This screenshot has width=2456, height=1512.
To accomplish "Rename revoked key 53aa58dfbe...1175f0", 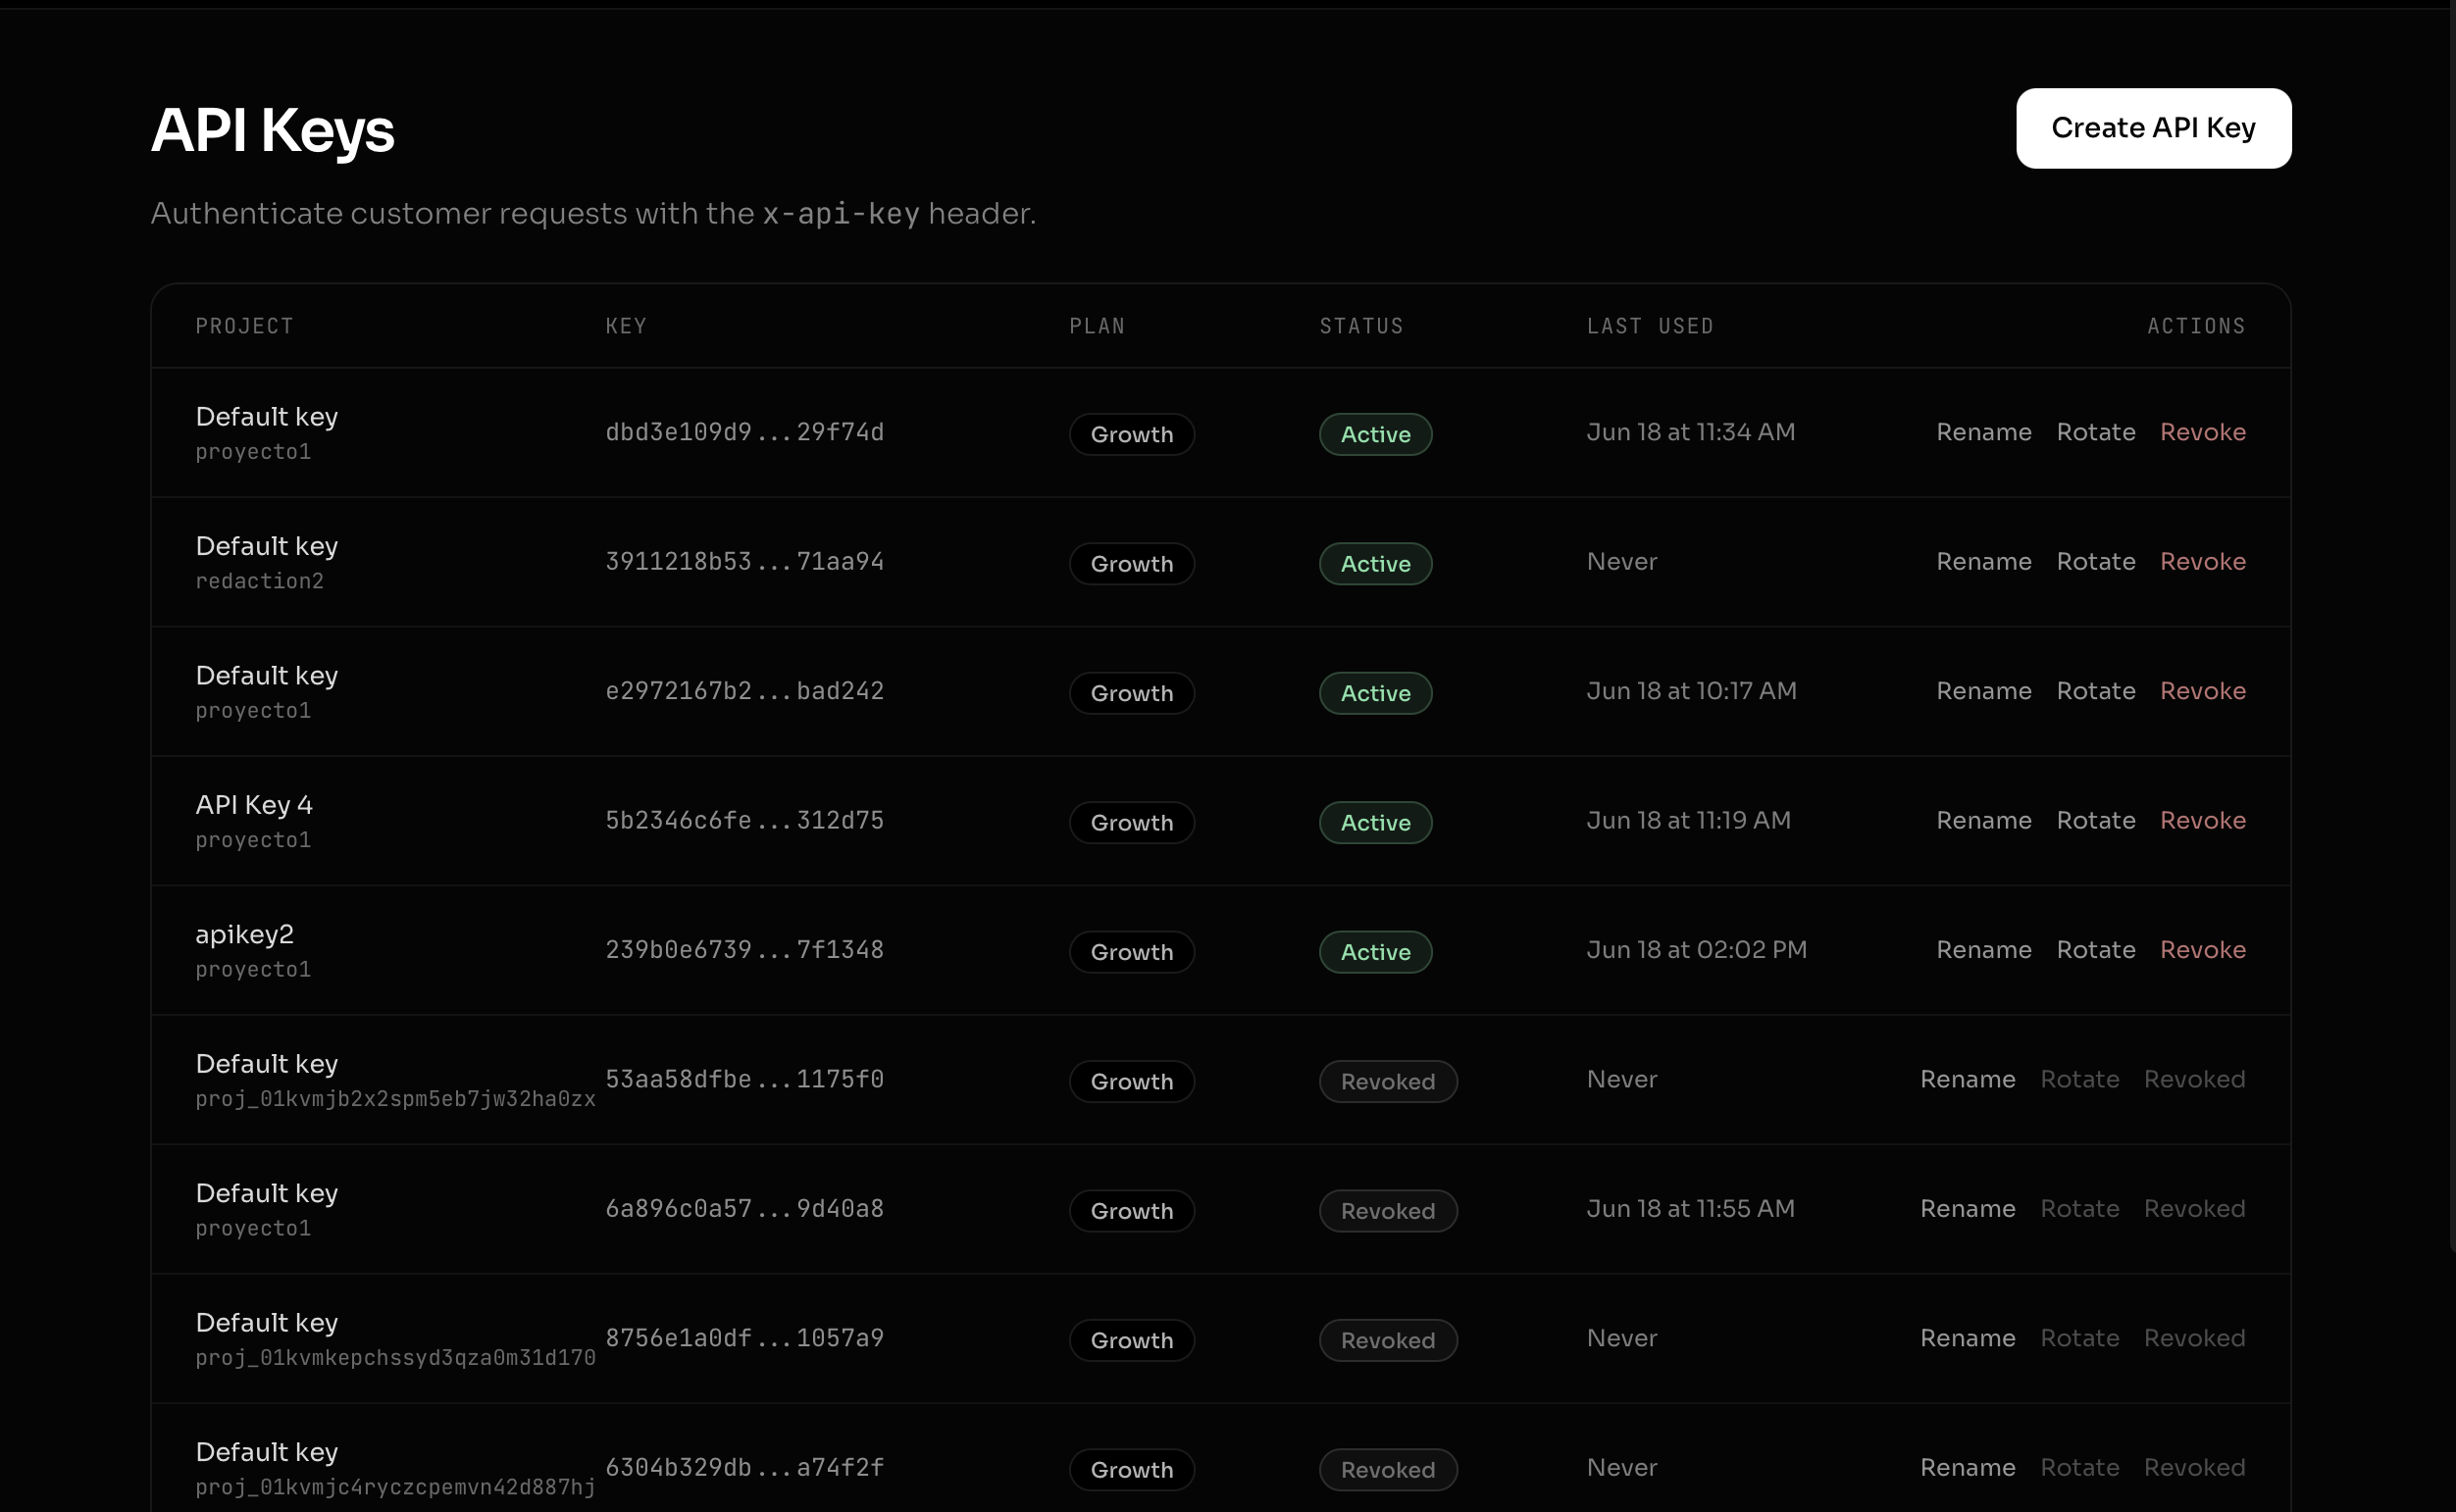I will tap(1967, 1079).
